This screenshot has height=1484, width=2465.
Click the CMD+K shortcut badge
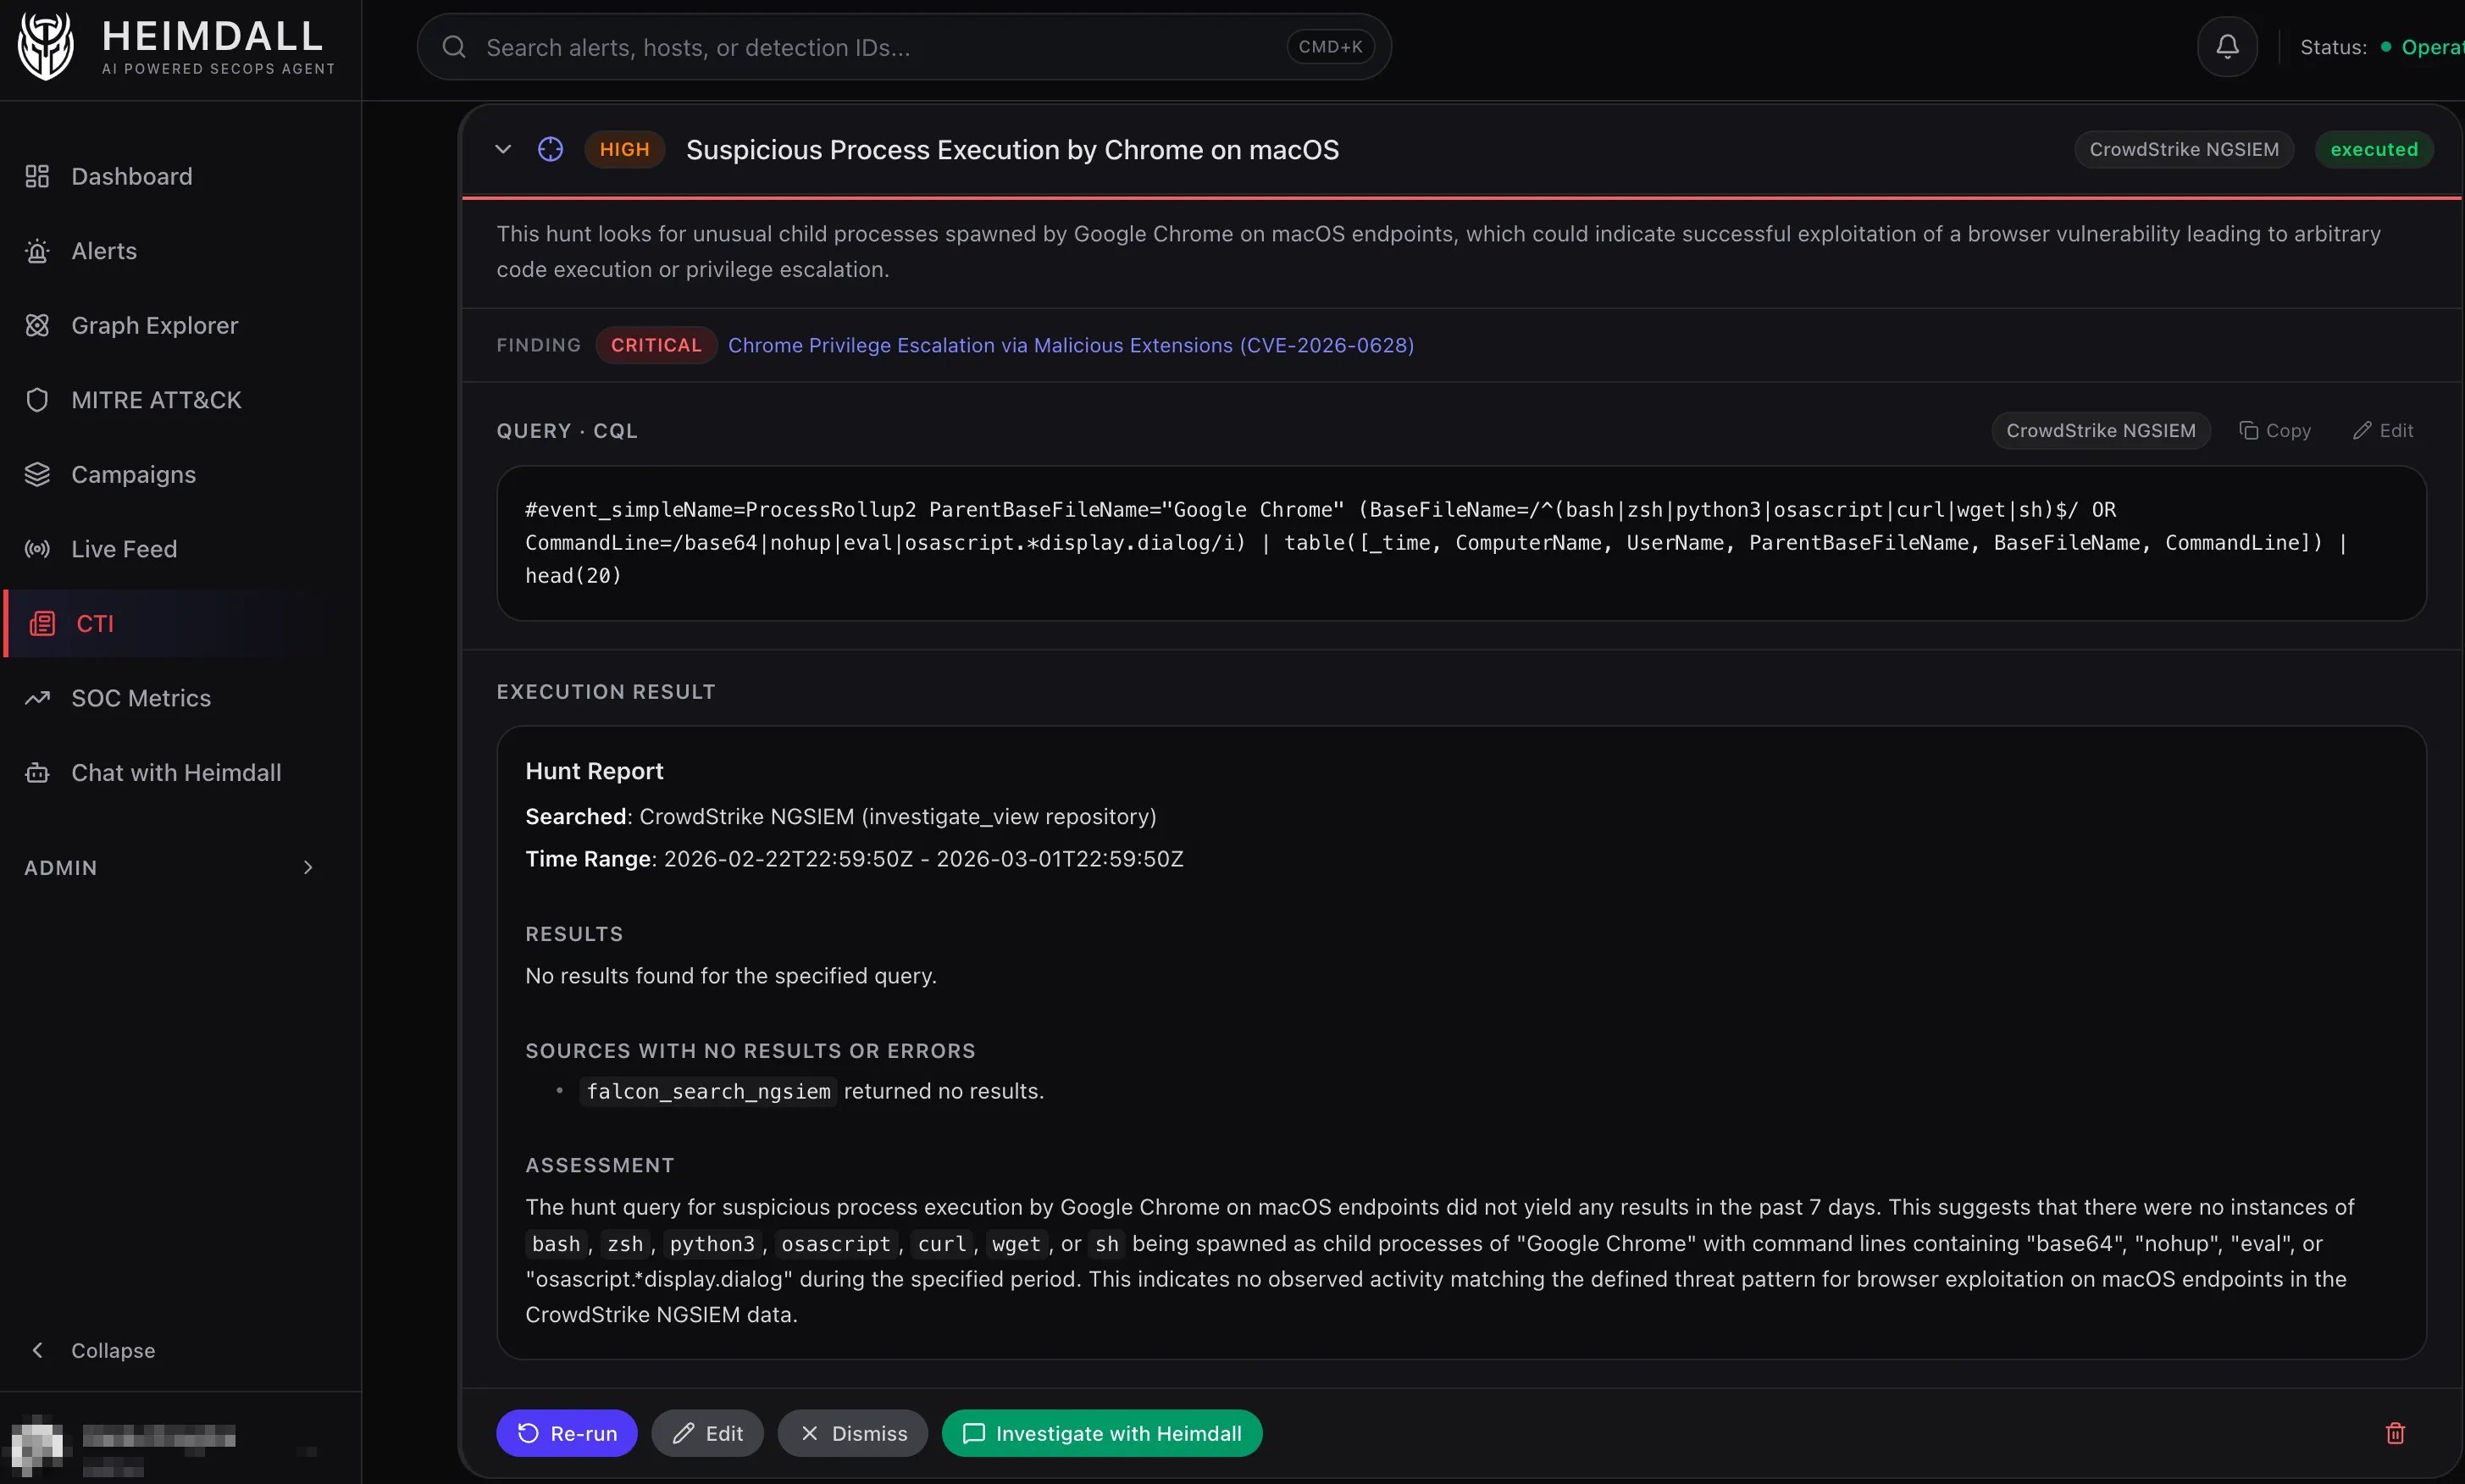pyautogui.click(x=1330, y=47)
